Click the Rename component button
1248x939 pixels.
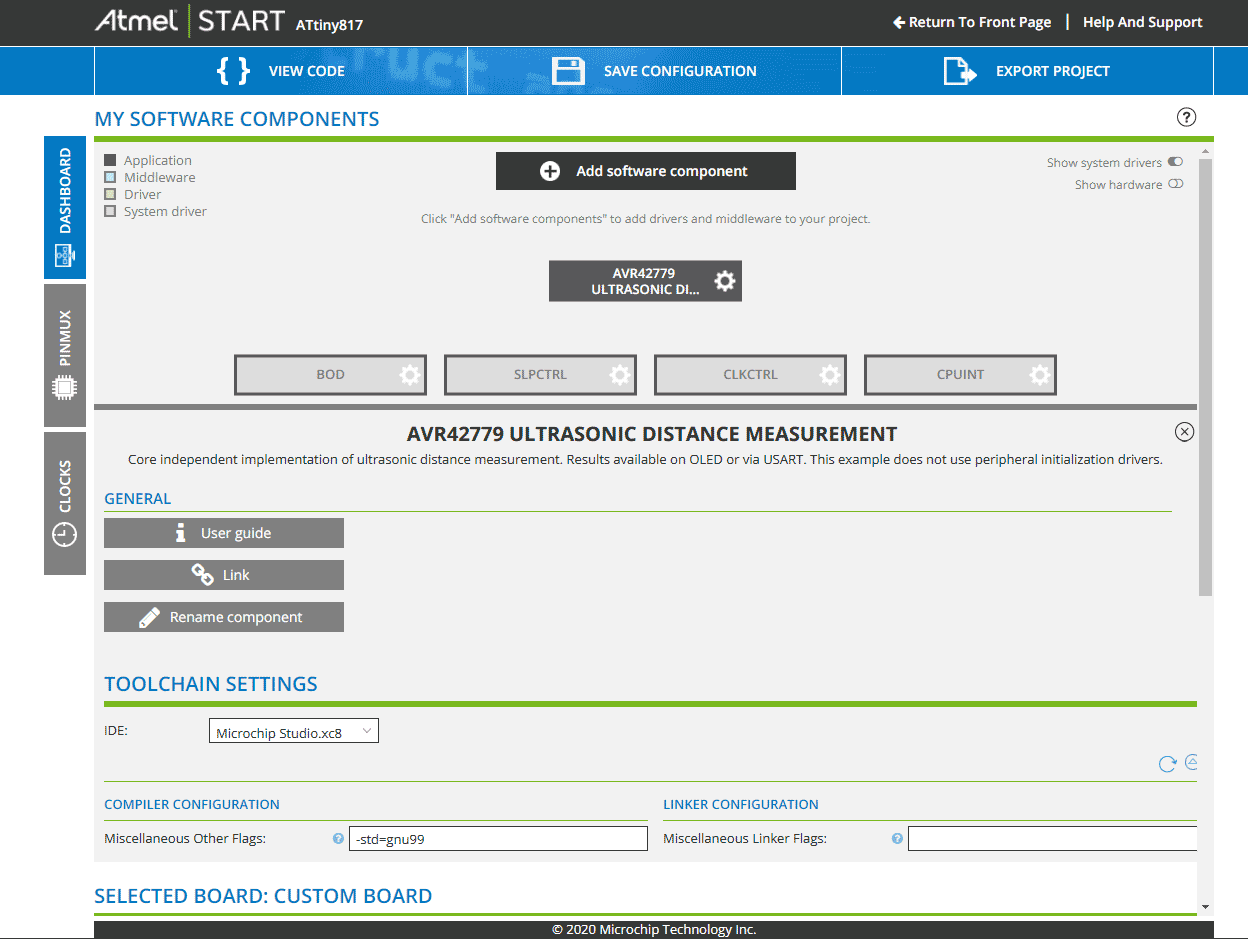click(x=224, y=617)
